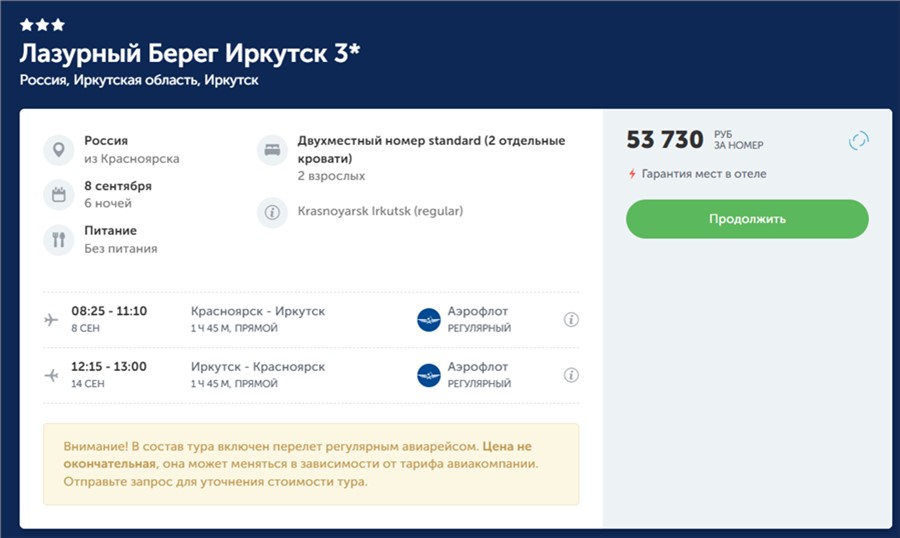Click the plane icon of the 08:25 flight
The width and height of the screenshot is (900, 538).
click(52, 320)
